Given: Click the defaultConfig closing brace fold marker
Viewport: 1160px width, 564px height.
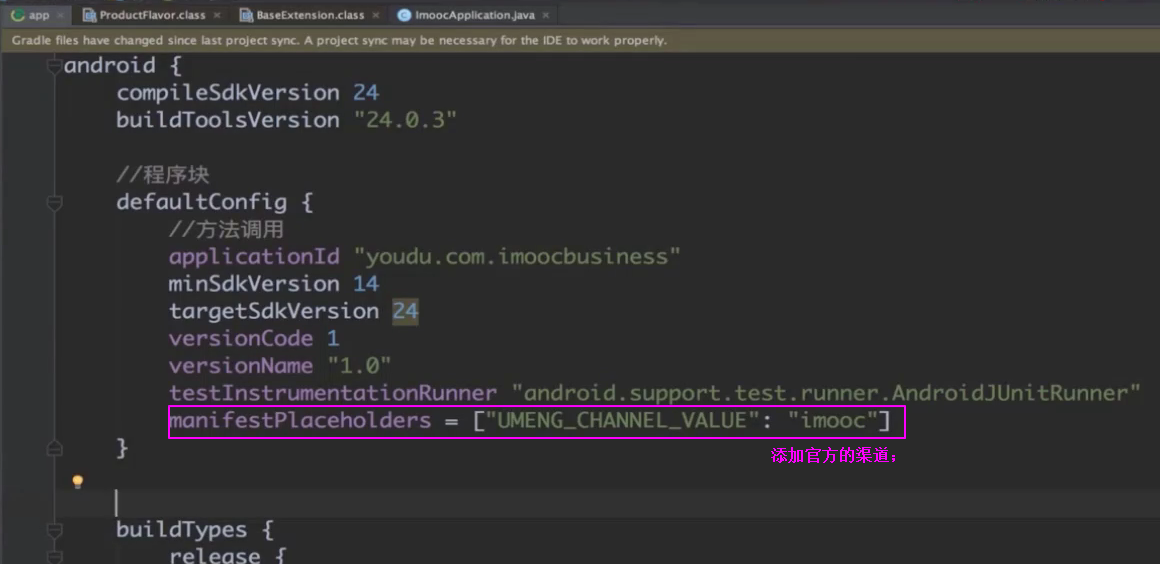Looking at the screenshot, I should click(54, 448).
